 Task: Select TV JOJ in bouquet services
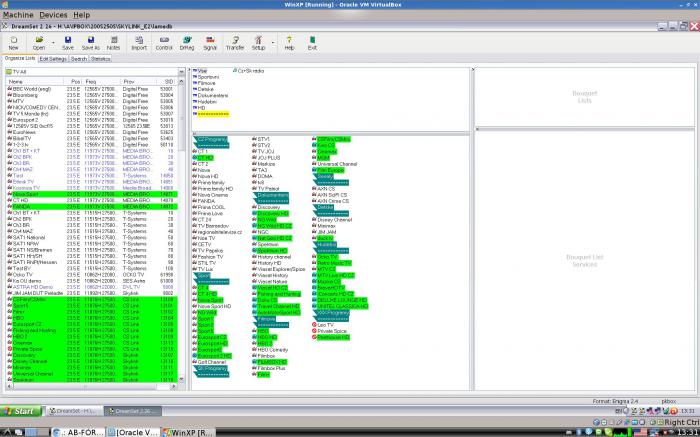coord(263,151)
